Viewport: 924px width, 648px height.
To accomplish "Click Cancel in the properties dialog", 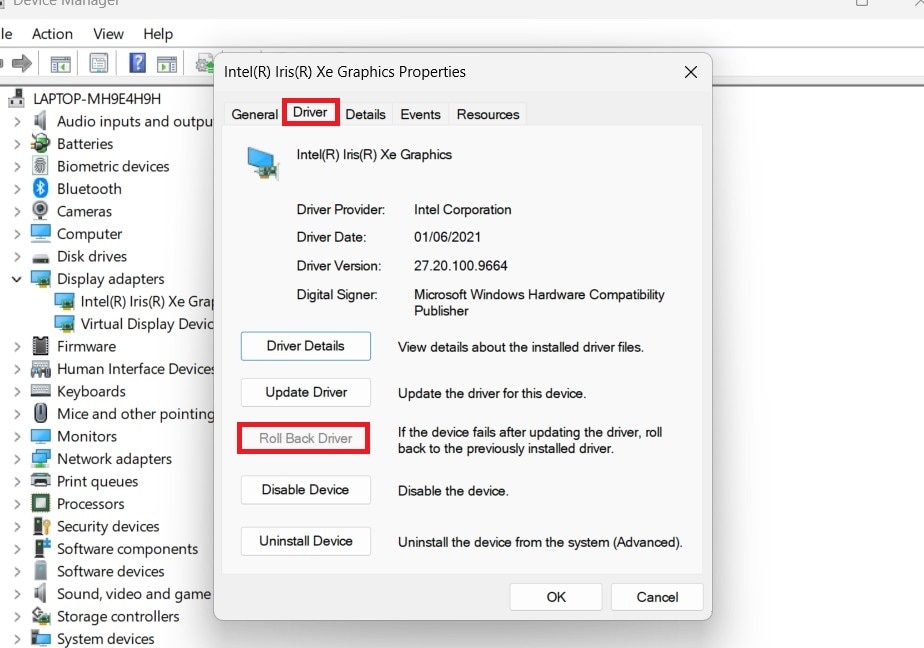I will click(x=657, y=597).
